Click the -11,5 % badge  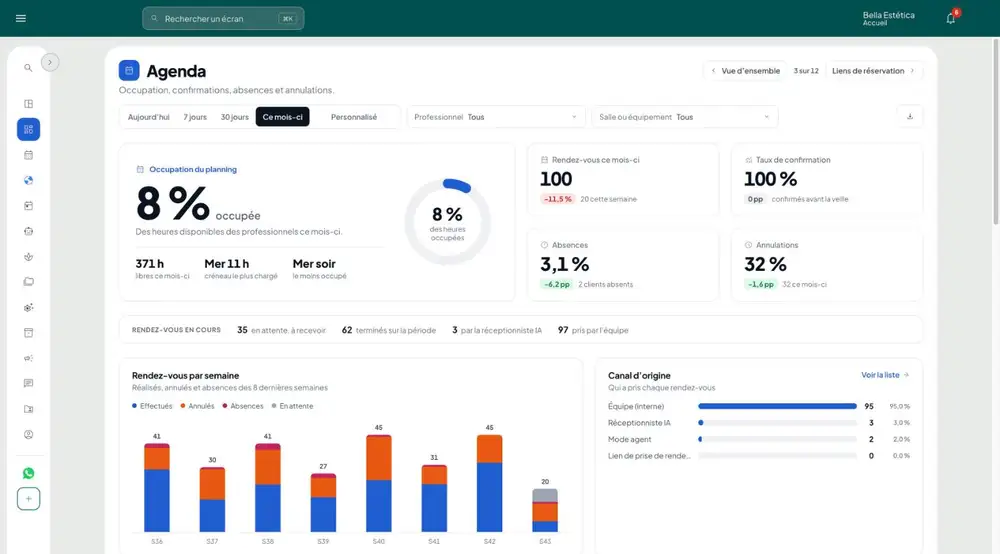557,199
